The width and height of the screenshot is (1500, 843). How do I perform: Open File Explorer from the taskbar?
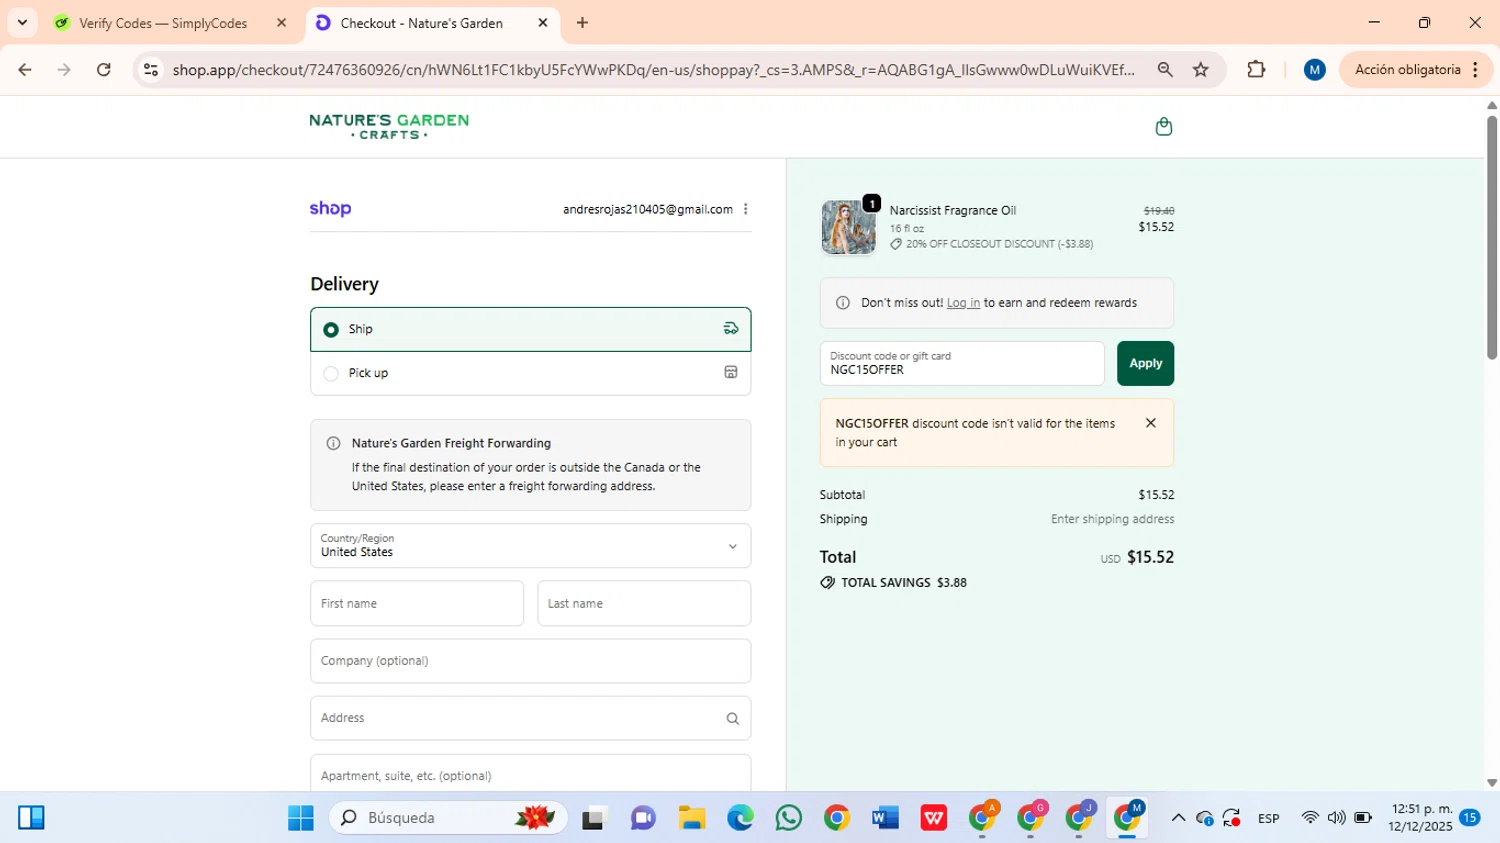tap(692, 818)
